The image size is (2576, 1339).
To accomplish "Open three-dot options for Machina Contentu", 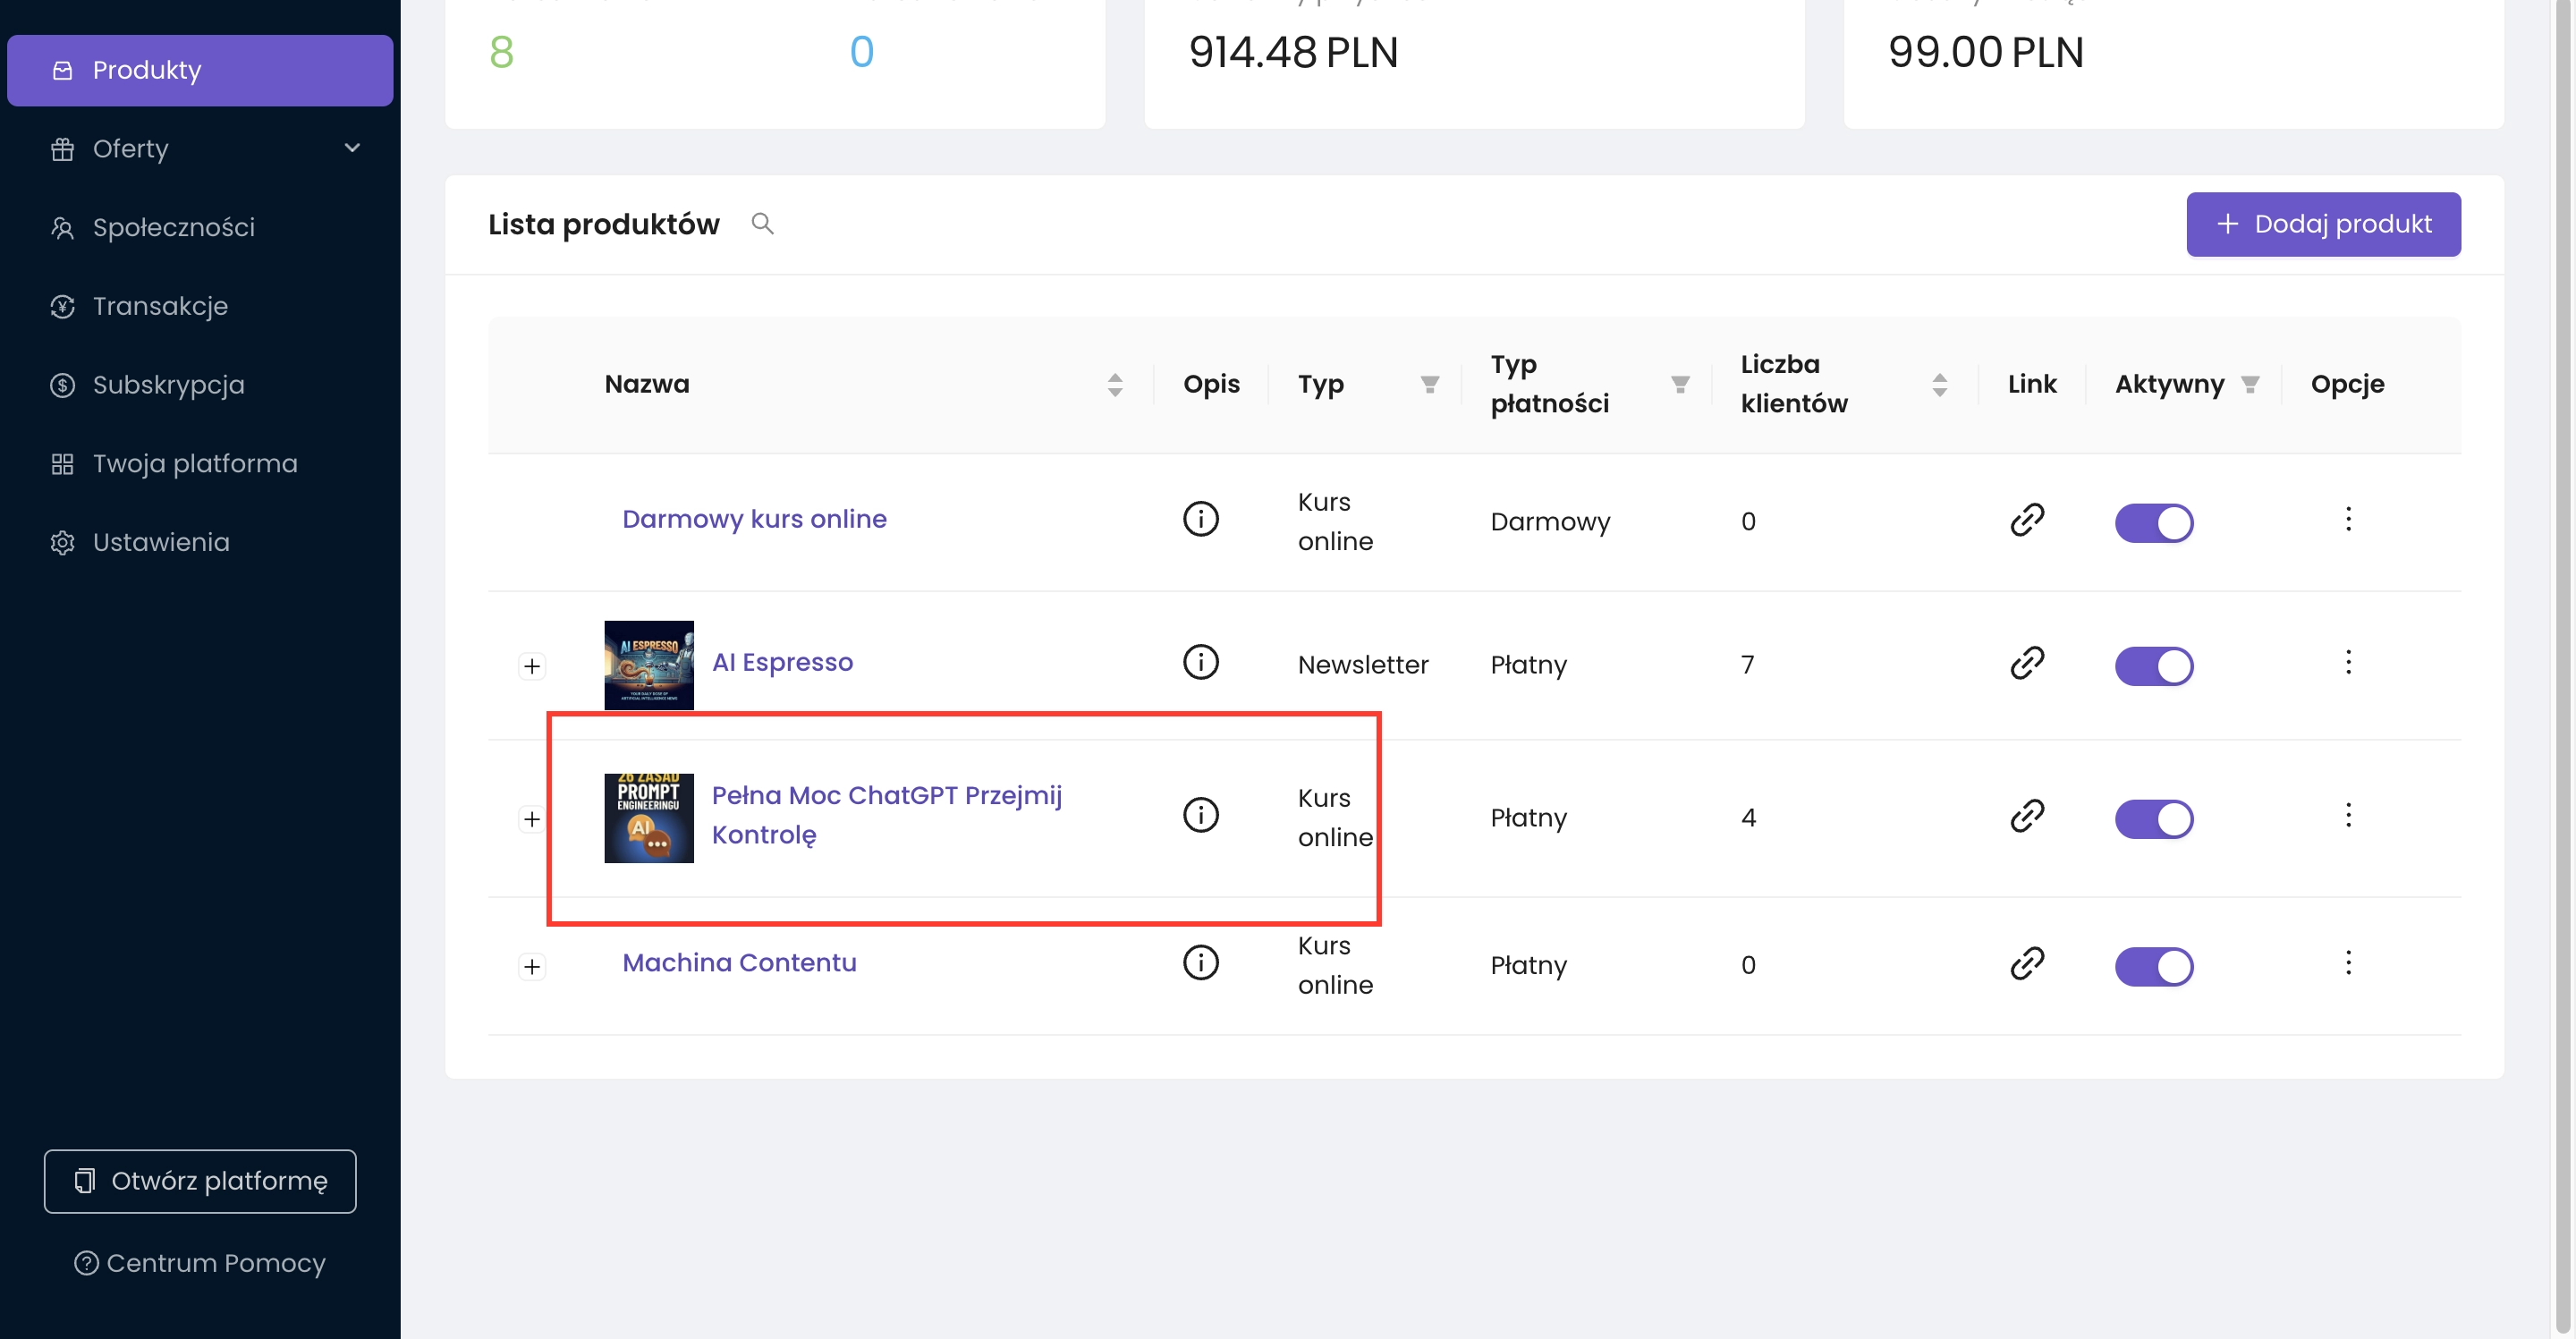I will (2347, 963).
